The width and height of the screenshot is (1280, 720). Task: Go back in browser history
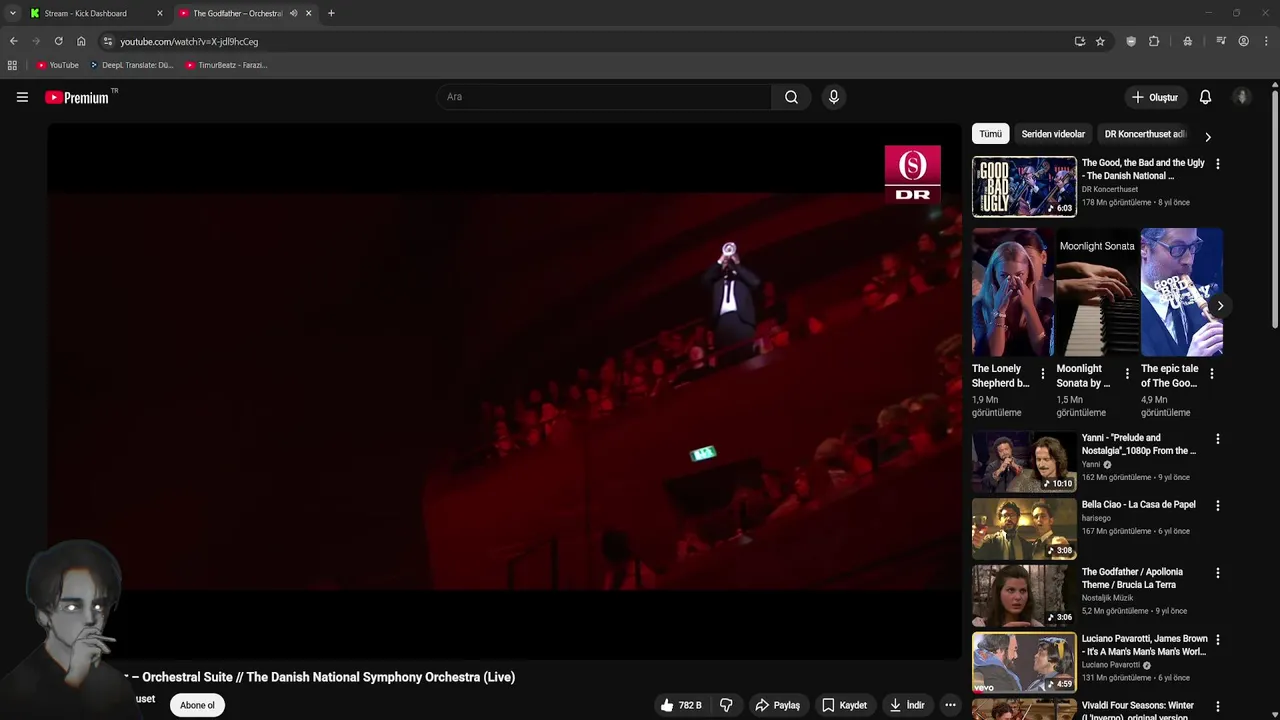[x=13, y=41]
